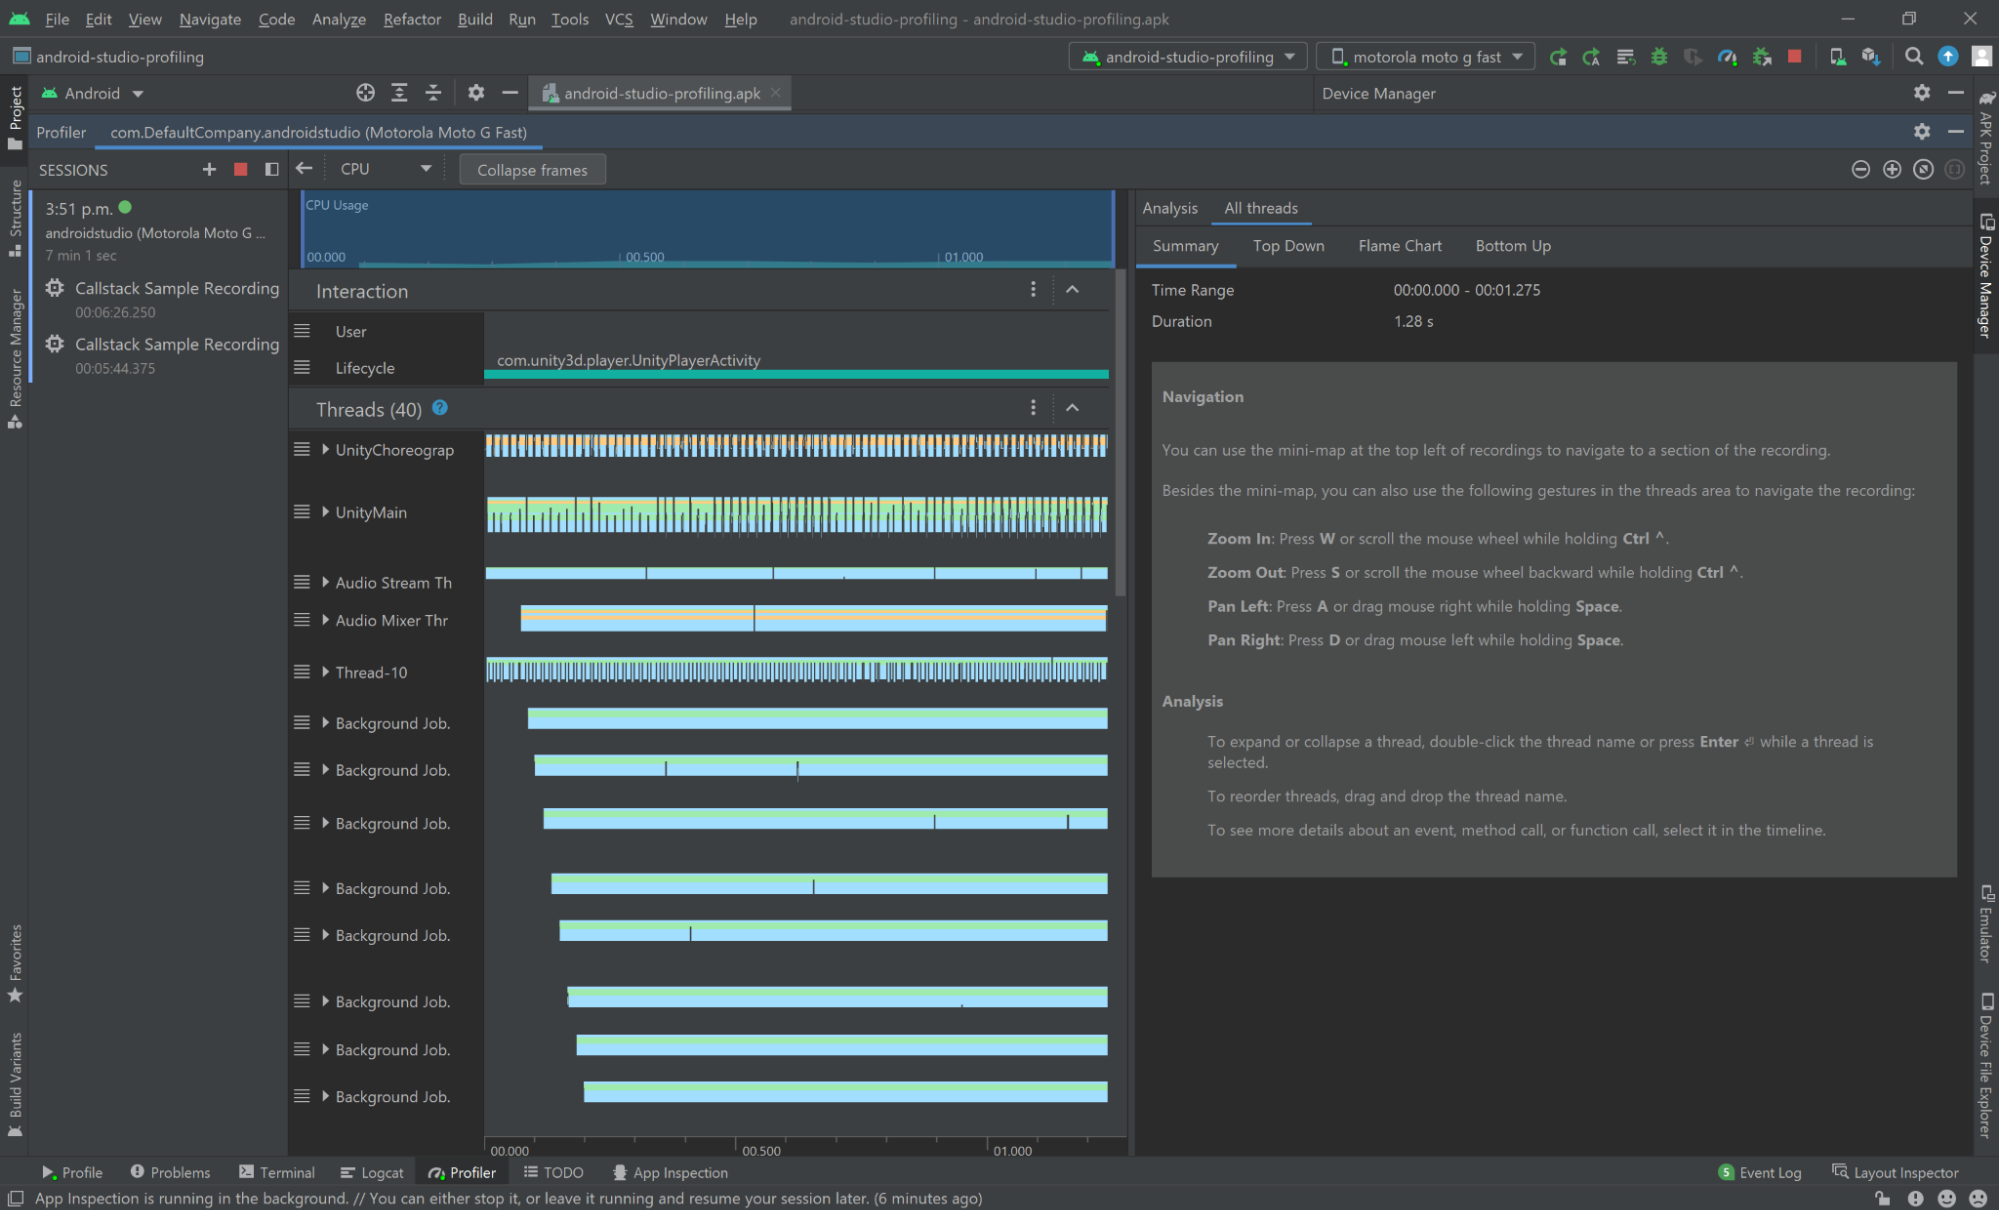The image size is (1999, 1211).
Task: Toggle the sessions panel expand icon
Action: [271, 170]
